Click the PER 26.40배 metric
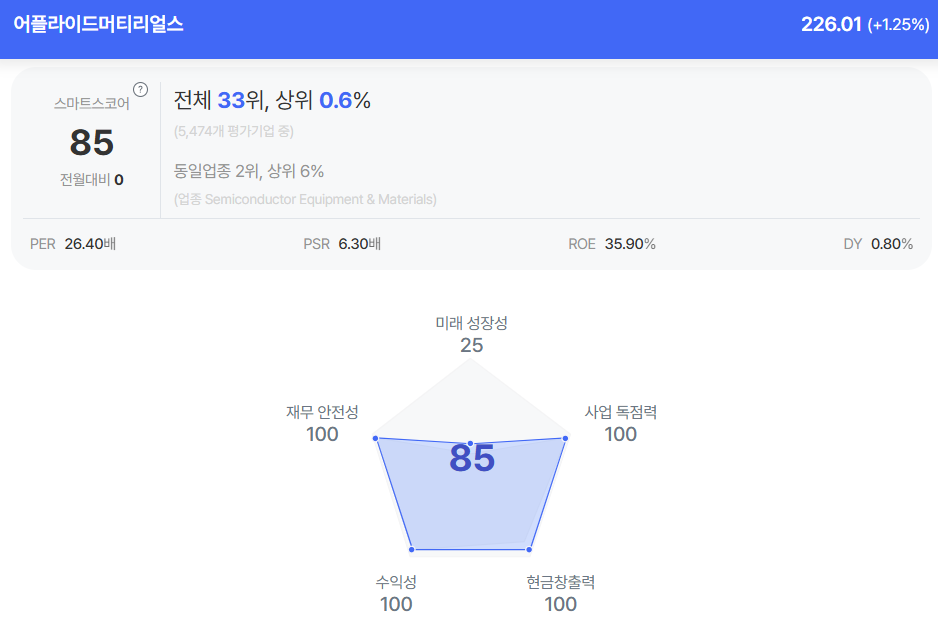 pyautogui.click(x=73, y=243)
